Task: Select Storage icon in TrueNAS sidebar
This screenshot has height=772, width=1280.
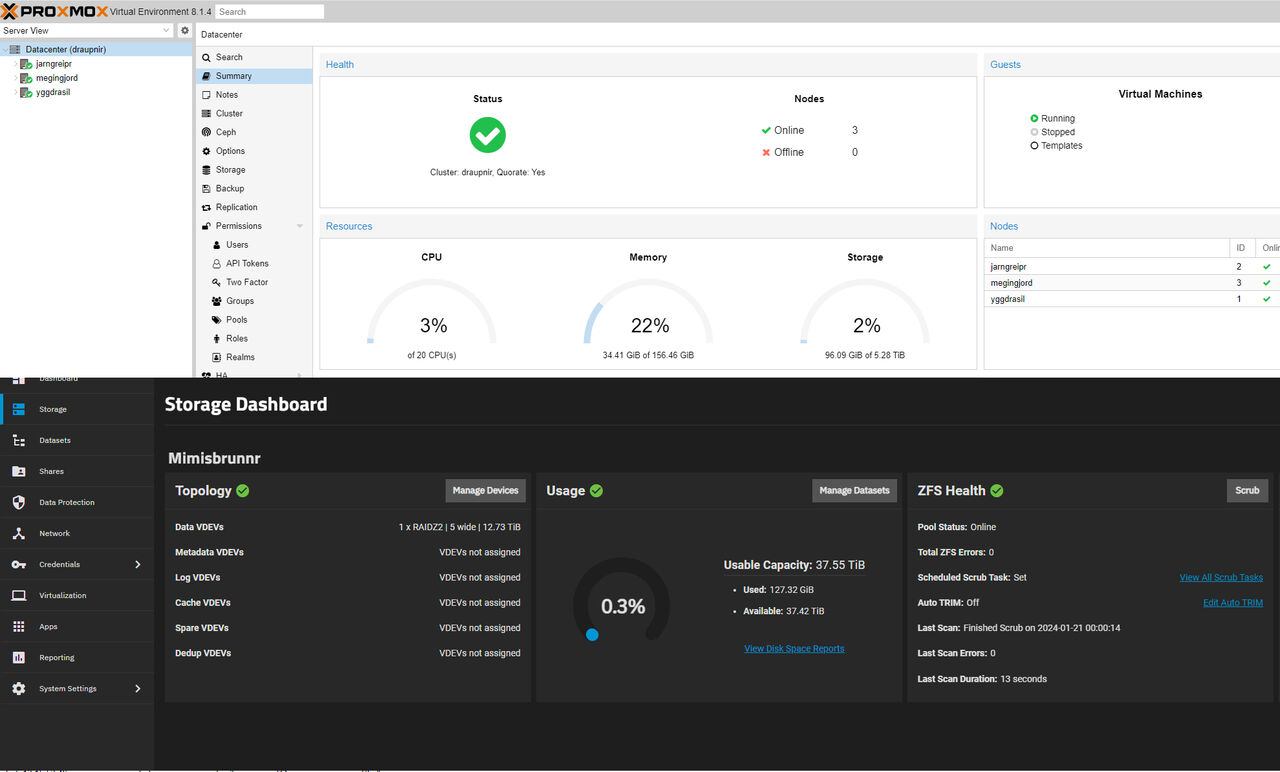Action: click(x=19, y=409)
